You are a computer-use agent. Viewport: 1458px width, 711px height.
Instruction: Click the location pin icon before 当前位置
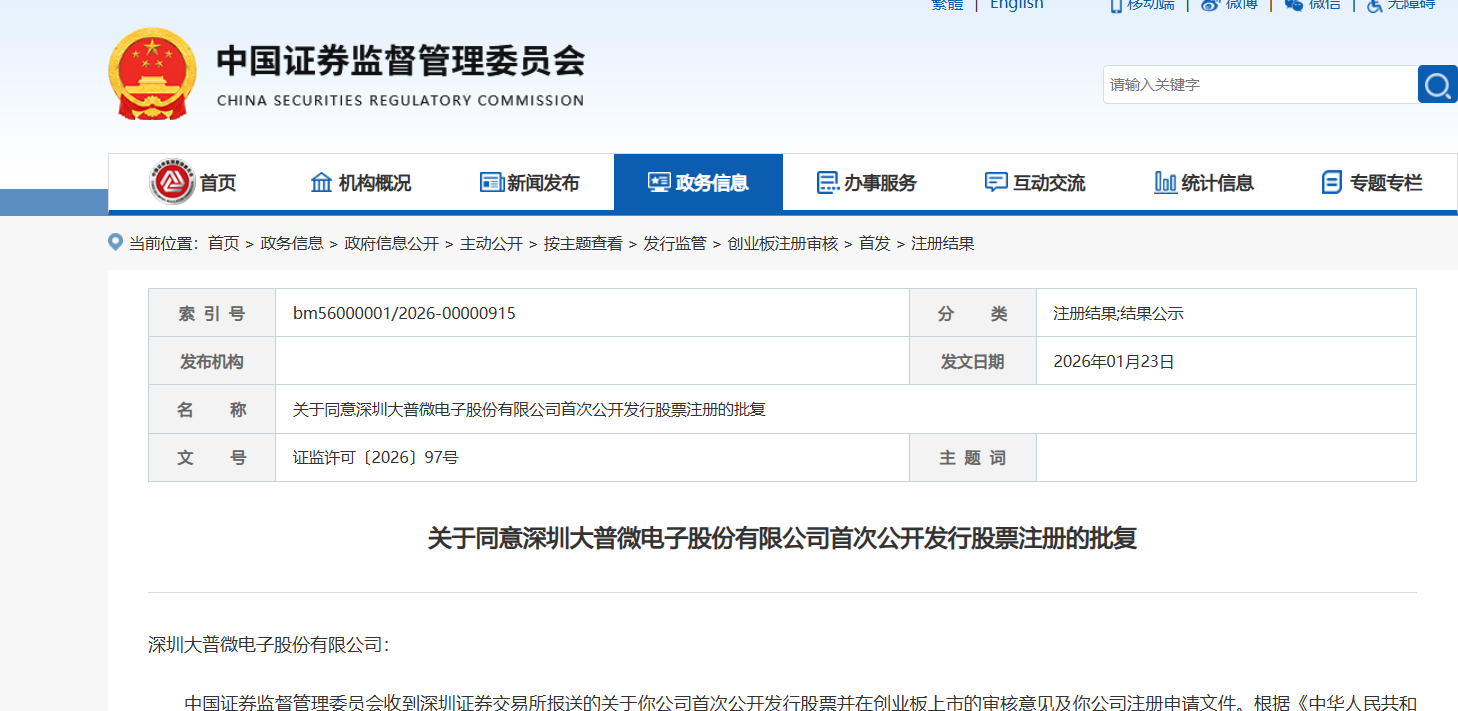click(115, 242)
